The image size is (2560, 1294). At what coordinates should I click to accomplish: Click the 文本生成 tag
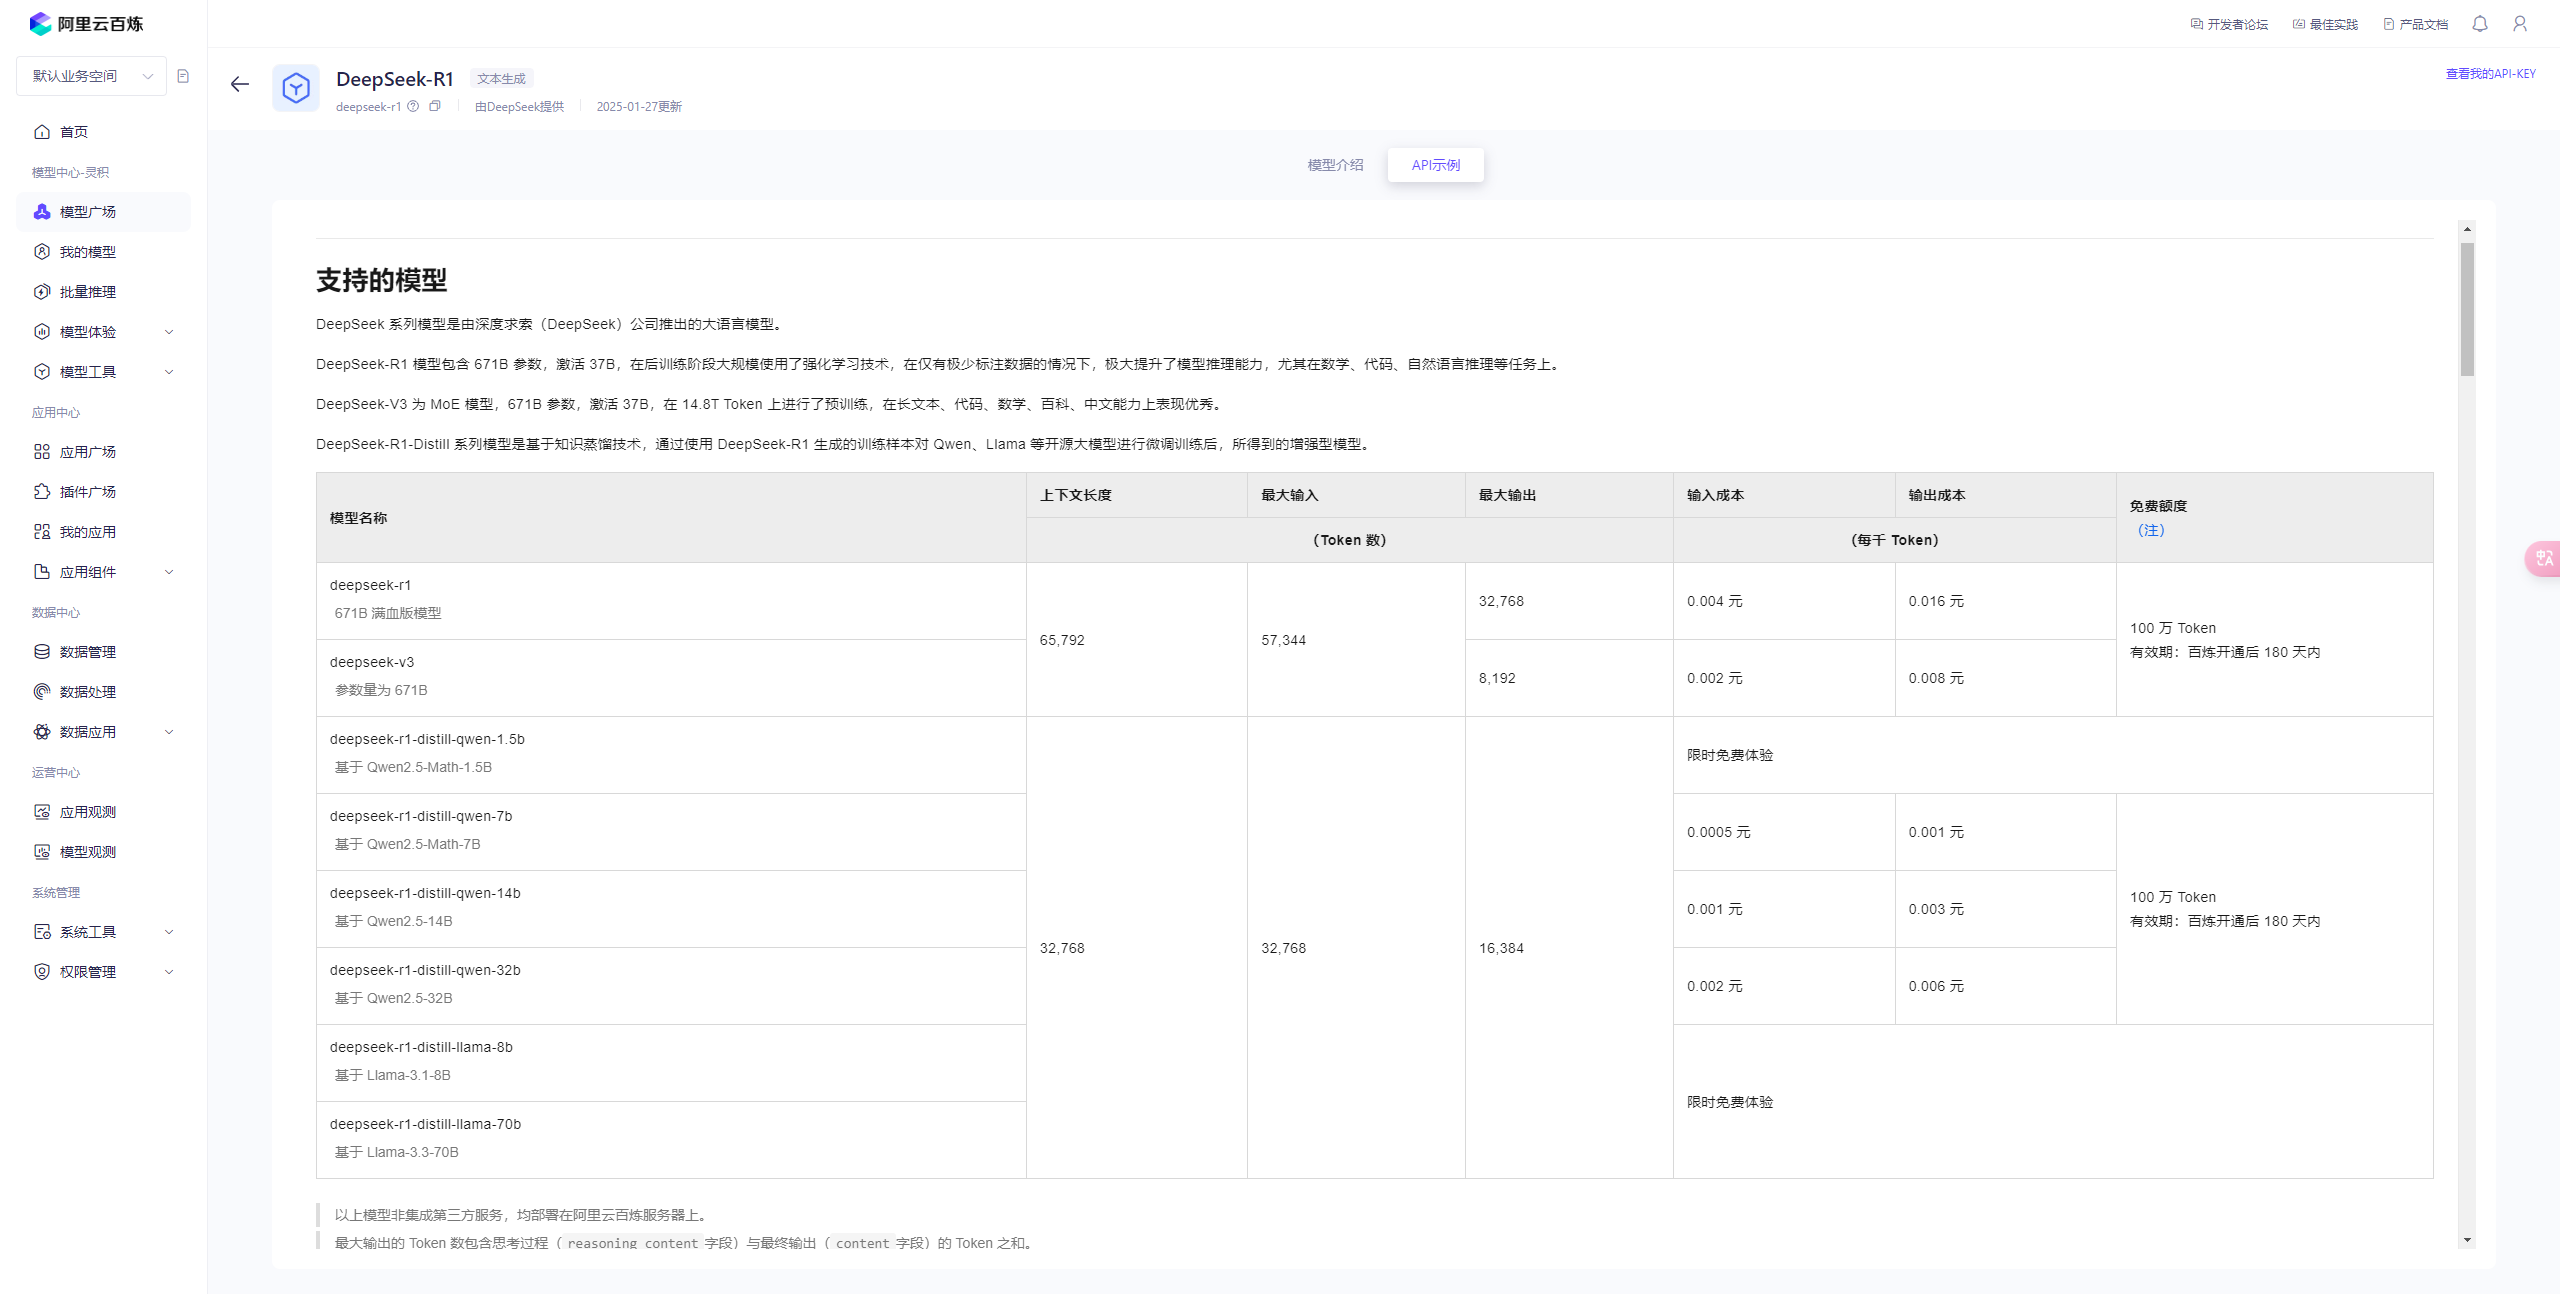click(x=501, y=78)
